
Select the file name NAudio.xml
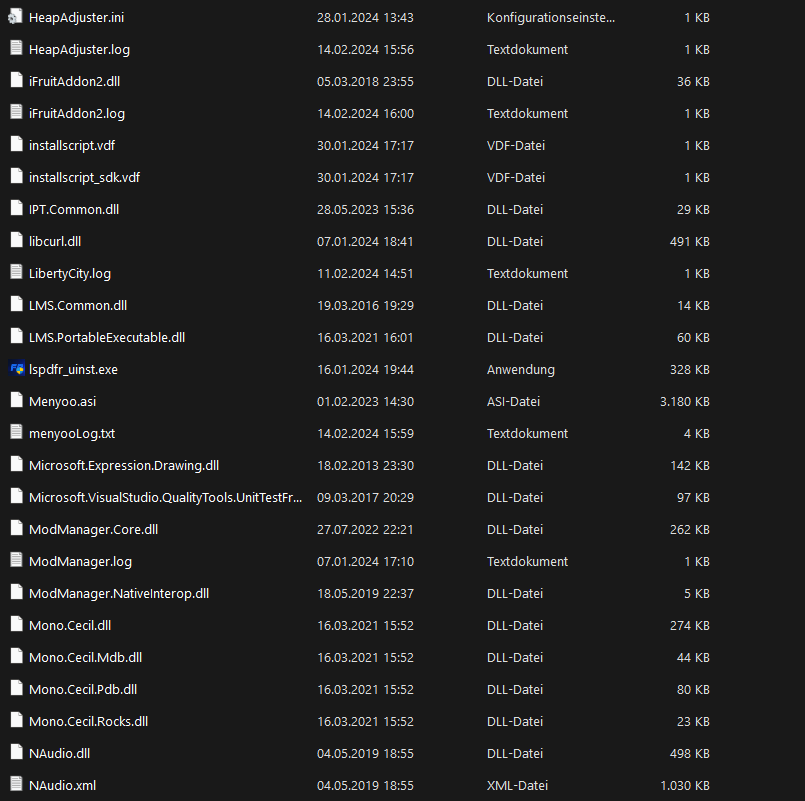coord(63,785)
